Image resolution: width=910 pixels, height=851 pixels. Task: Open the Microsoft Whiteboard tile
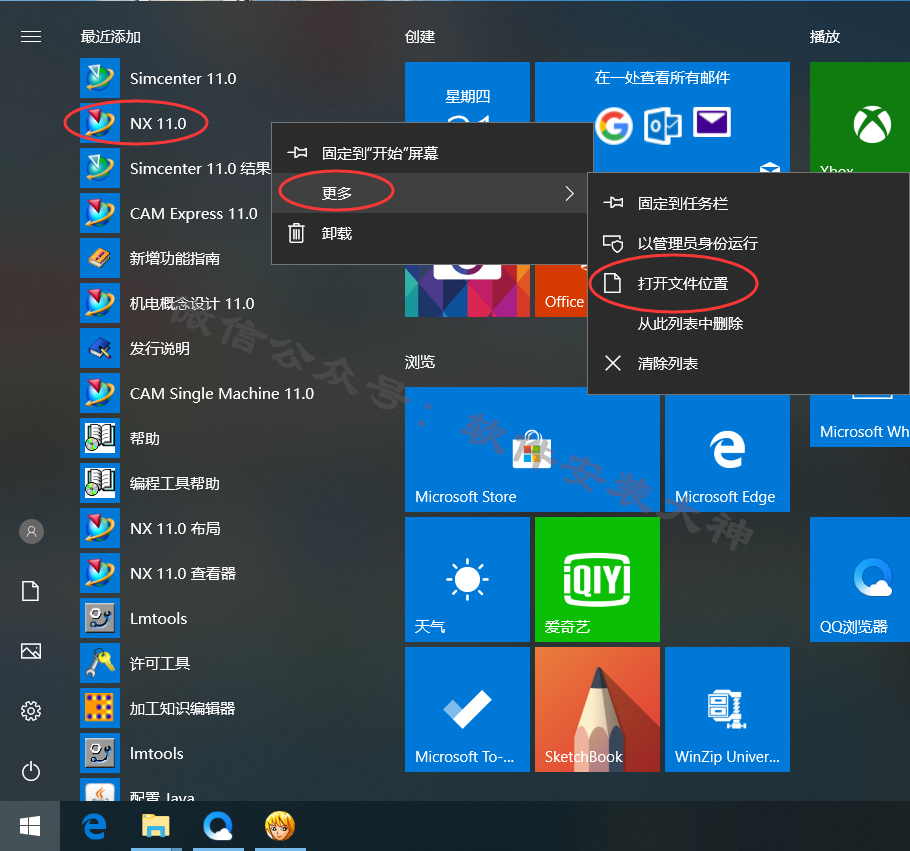pos(860,421)
